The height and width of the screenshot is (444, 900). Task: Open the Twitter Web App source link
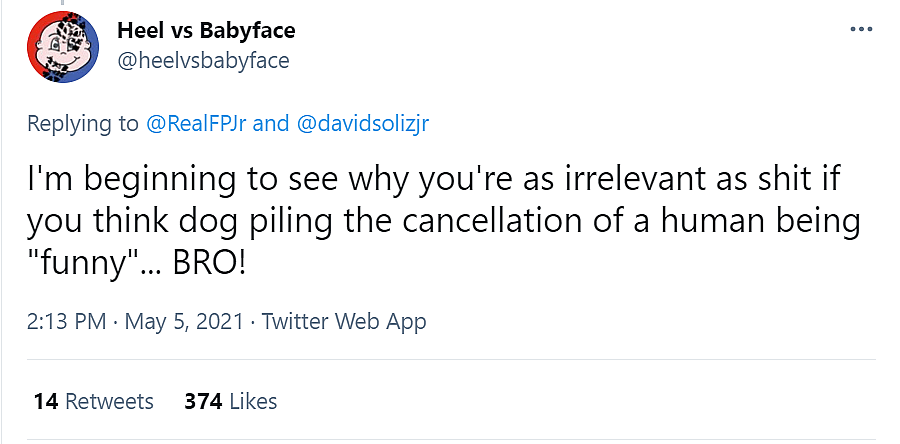[x=344, y=322]
